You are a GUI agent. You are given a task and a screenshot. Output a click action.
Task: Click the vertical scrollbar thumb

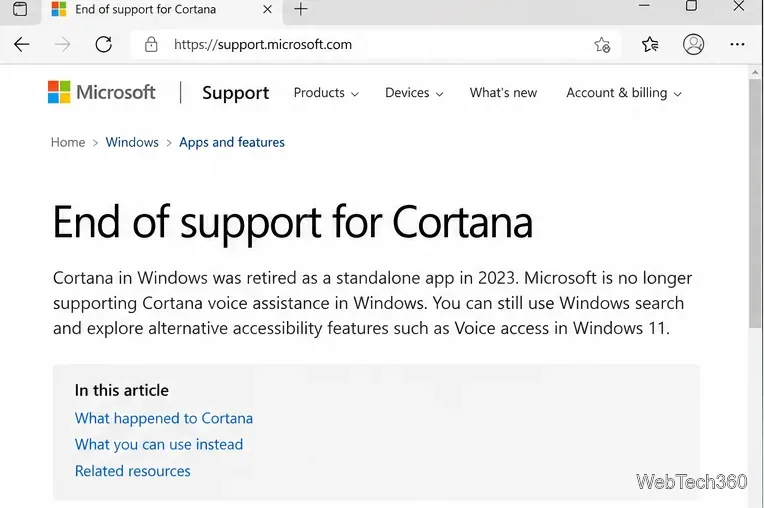pyautogui.click(x=755, y=204)
